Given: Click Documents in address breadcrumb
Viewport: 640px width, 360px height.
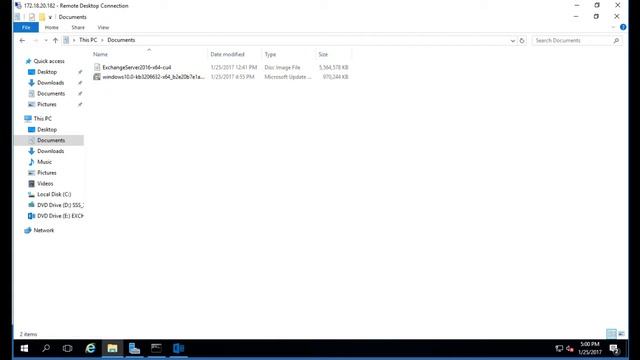Looking at the screenshot, I should point(121,40).
